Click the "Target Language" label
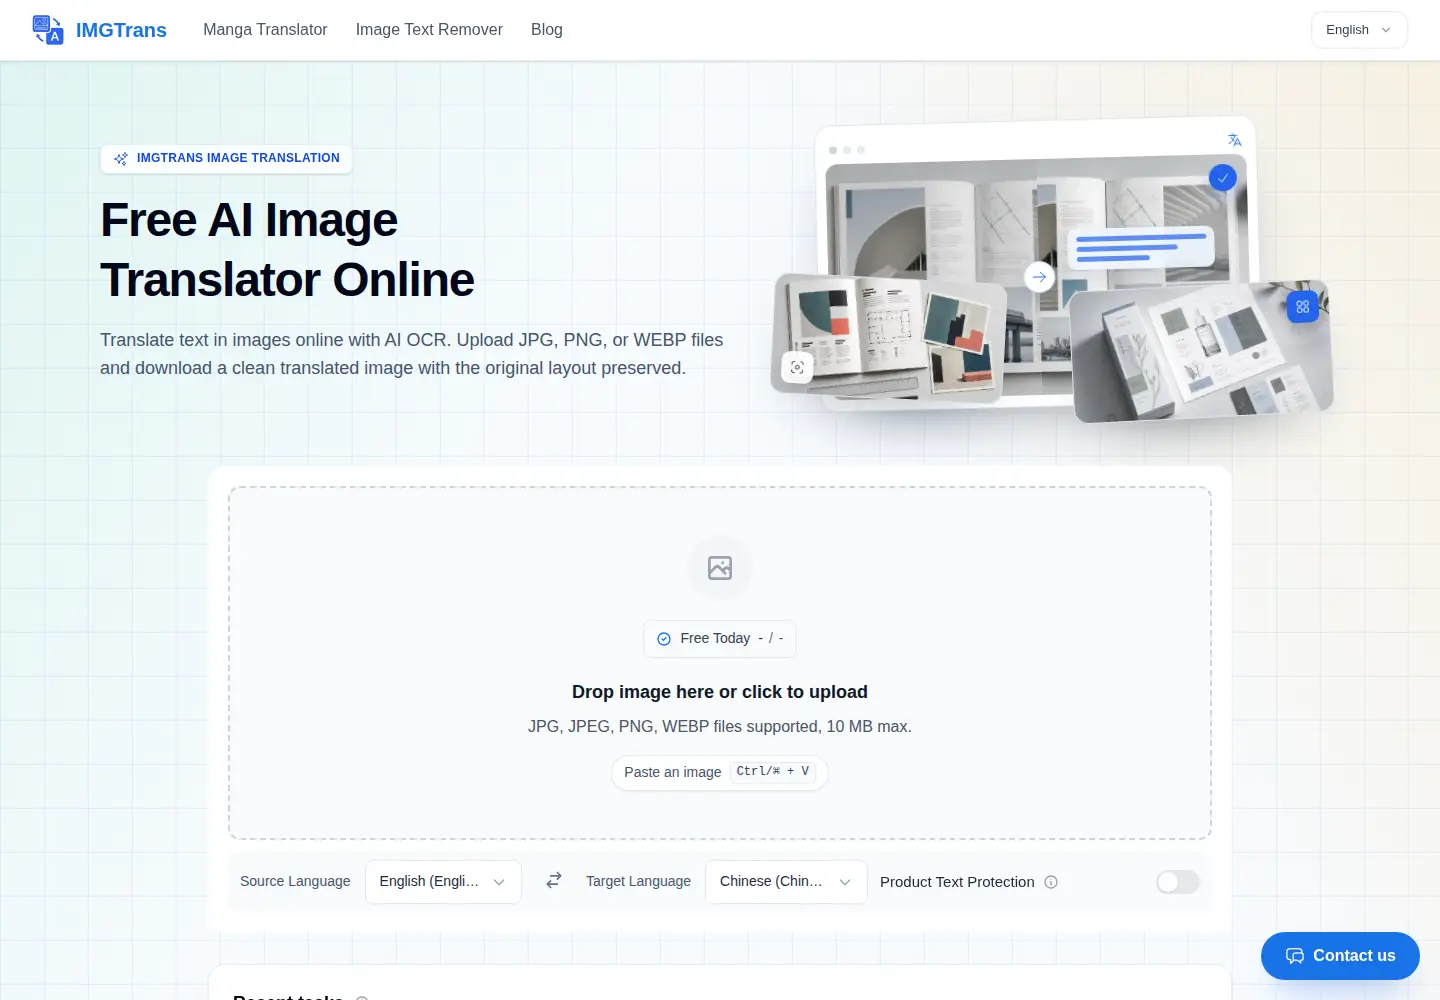Screen dimensions: 1440x1000 638,881
